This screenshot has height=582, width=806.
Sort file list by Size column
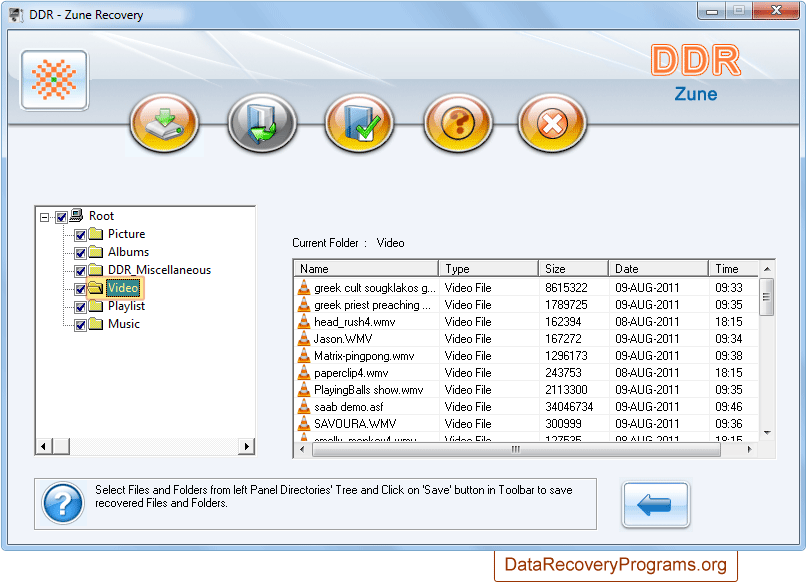(574, 269)
